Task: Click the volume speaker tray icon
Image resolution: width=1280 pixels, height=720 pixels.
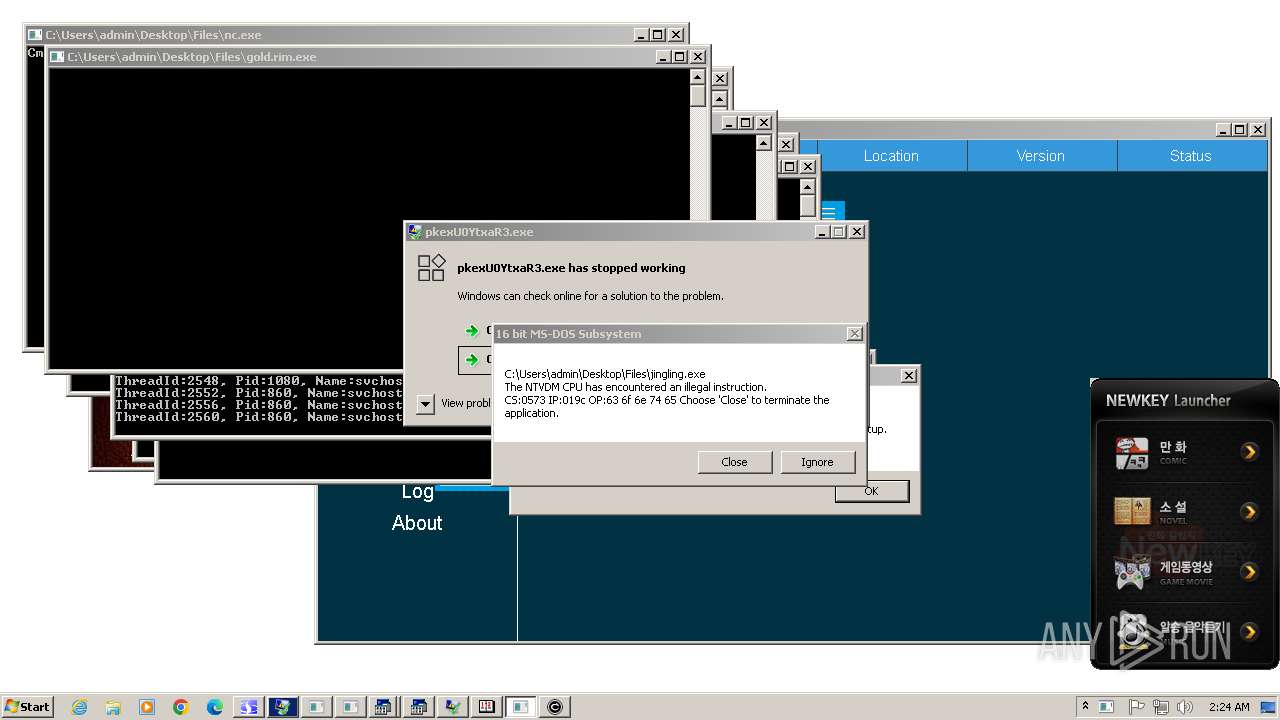Action: click(x=1185, y=707)
